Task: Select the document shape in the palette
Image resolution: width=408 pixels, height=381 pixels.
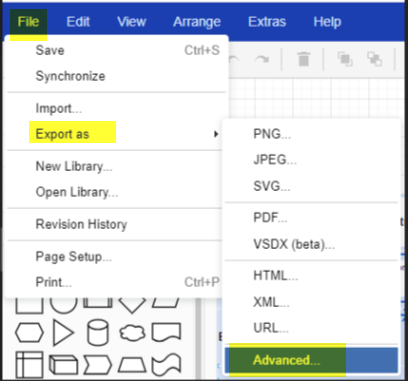Action: [x=166, y=332]
